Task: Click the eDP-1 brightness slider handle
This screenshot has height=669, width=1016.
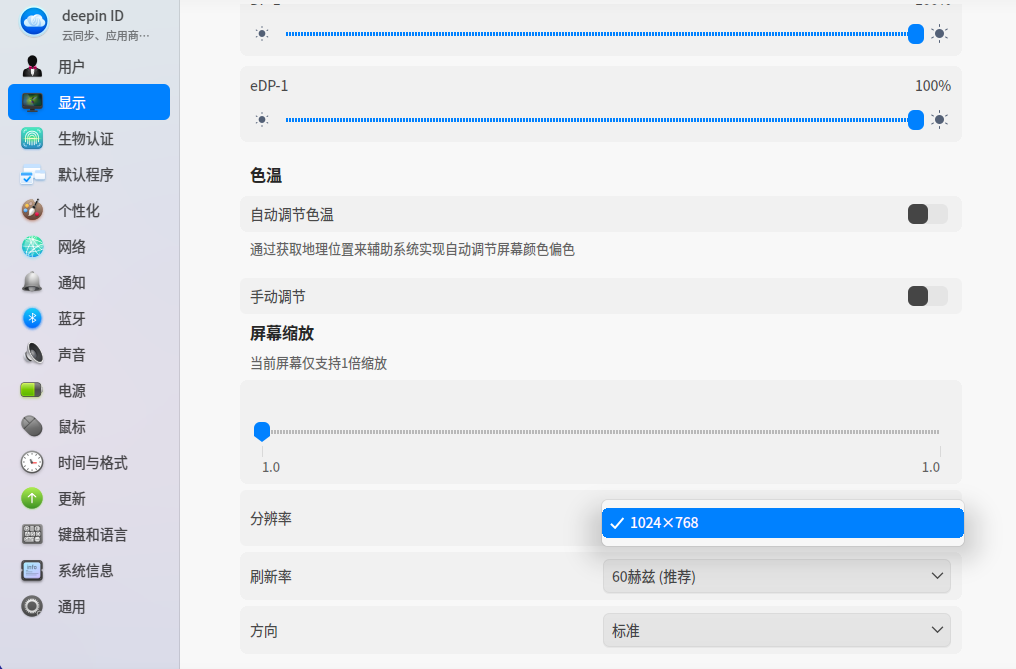Action: [916, 119]
